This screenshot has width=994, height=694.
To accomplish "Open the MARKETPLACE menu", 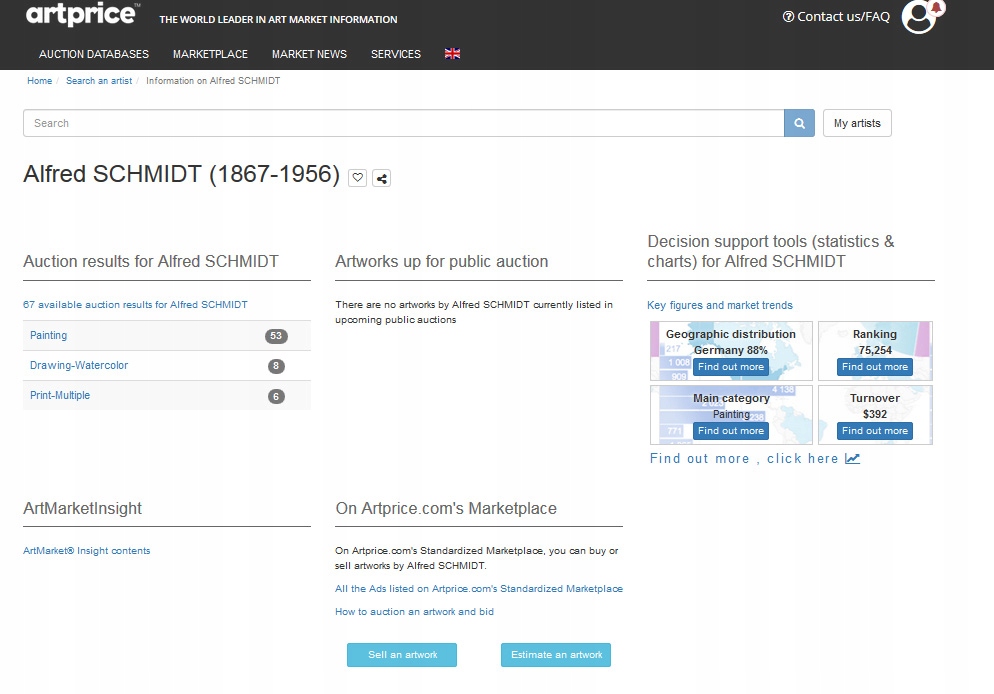I will pyautogui.click(x=210, y=54).
